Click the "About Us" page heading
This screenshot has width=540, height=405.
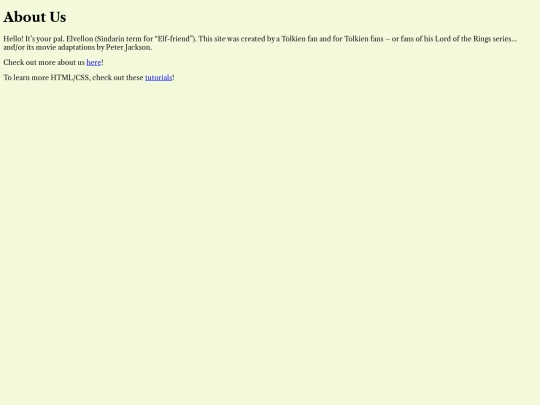tap(35, 17)
